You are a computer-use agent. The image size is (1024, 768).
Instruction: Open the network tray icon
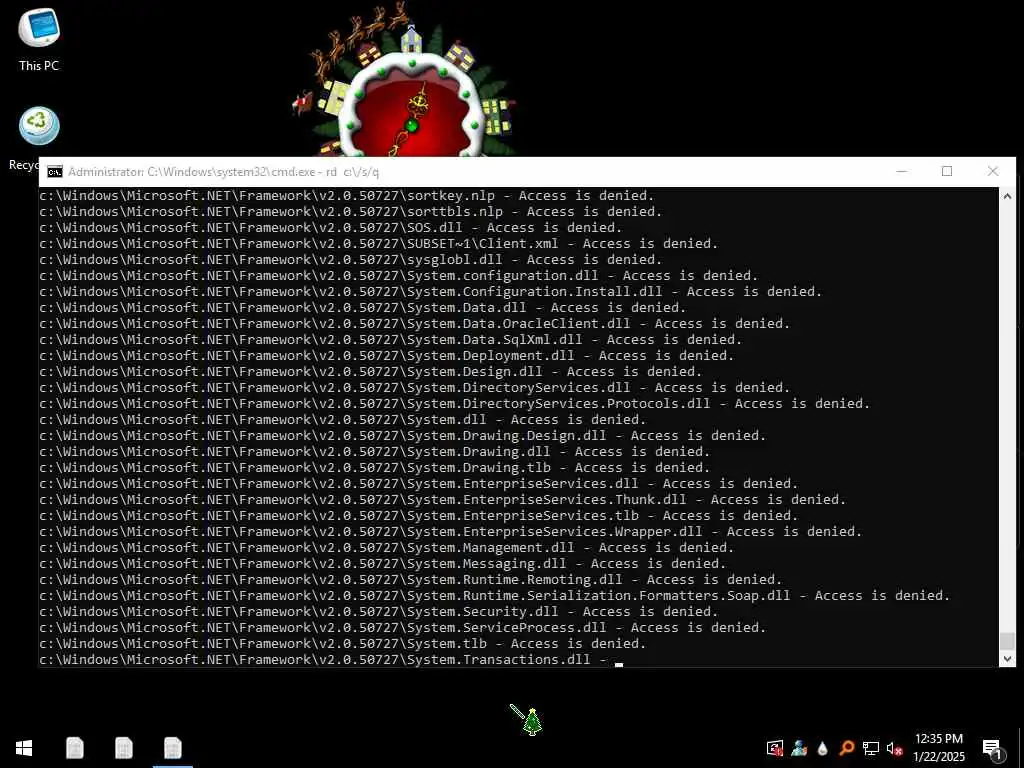pyautogui.click(x=871, y=748)
